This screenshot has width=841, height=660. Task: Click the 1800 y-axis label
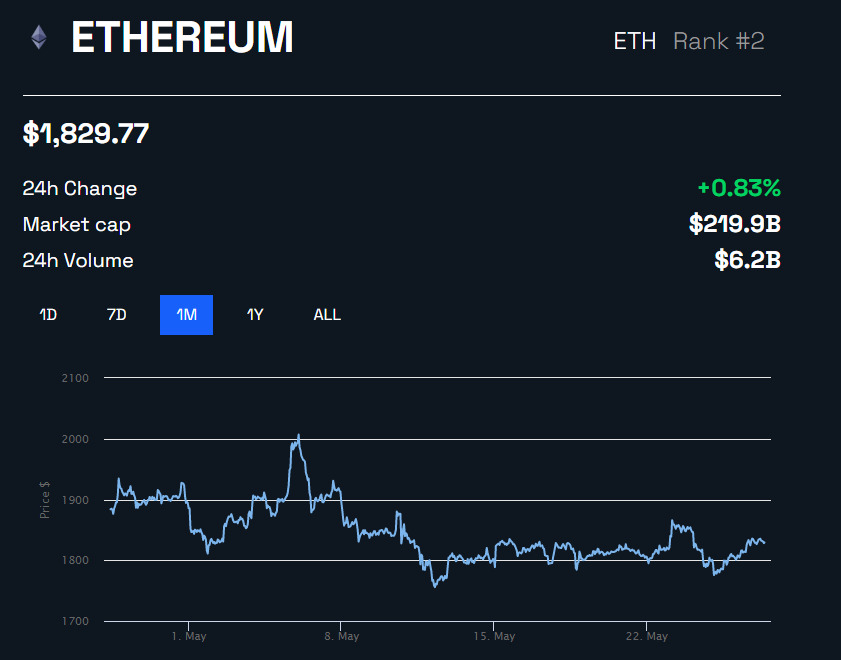(x=75, y=560)
